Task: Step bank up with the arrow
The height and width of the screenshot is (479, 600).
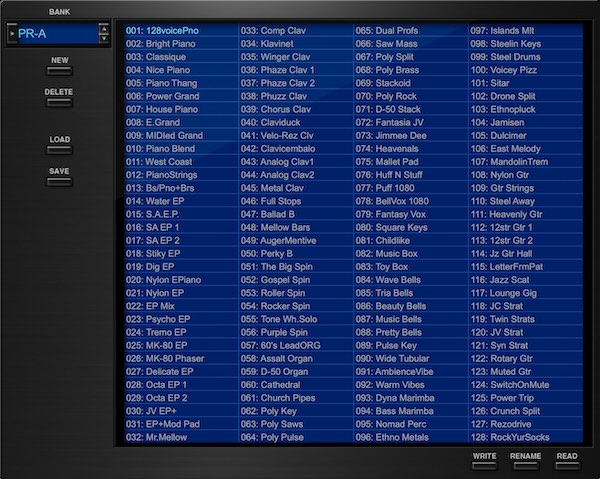Action: (104, 29)
